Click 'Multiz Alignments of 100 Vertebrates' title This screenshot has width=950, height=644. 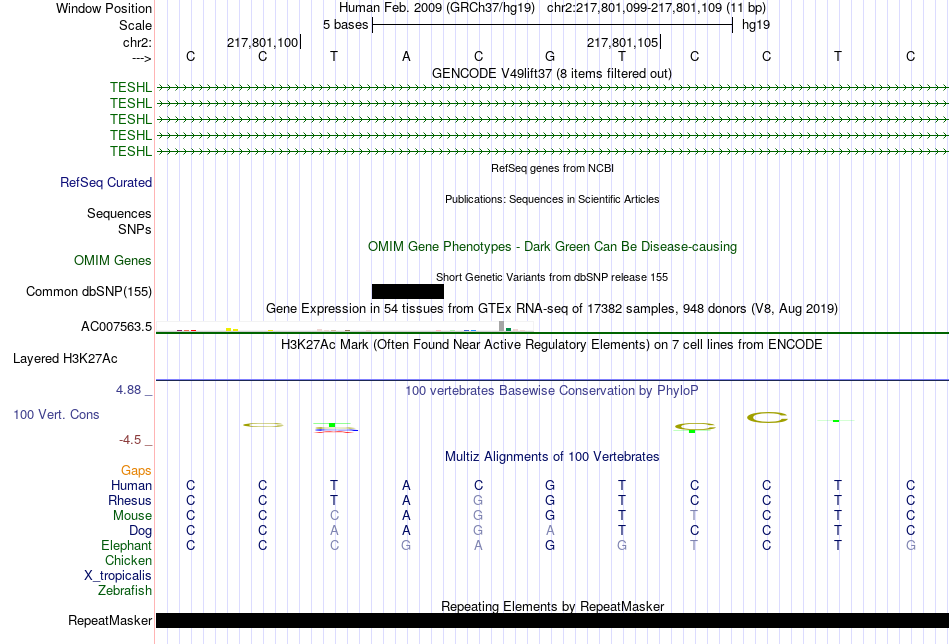pyautogui.click(x=552, y=456)
